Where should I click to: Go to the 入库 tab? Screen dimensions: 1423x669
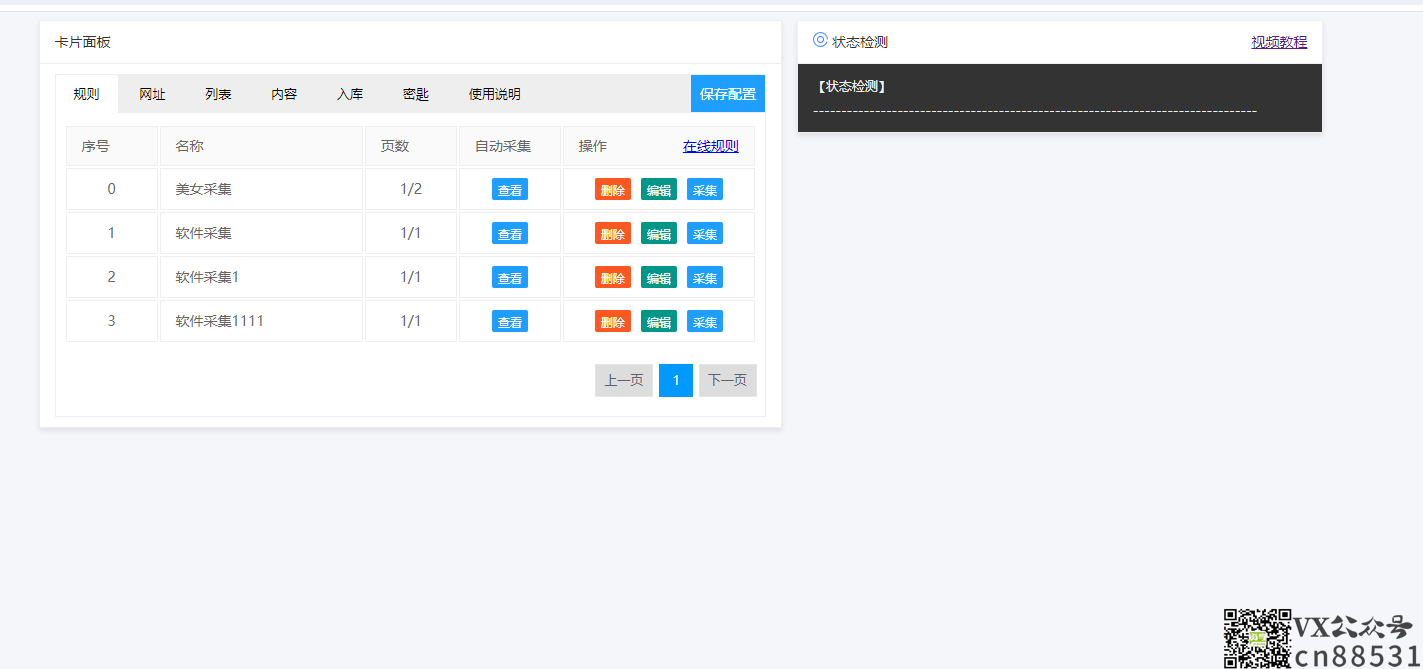pyautogui.click(x=350, y=94)
